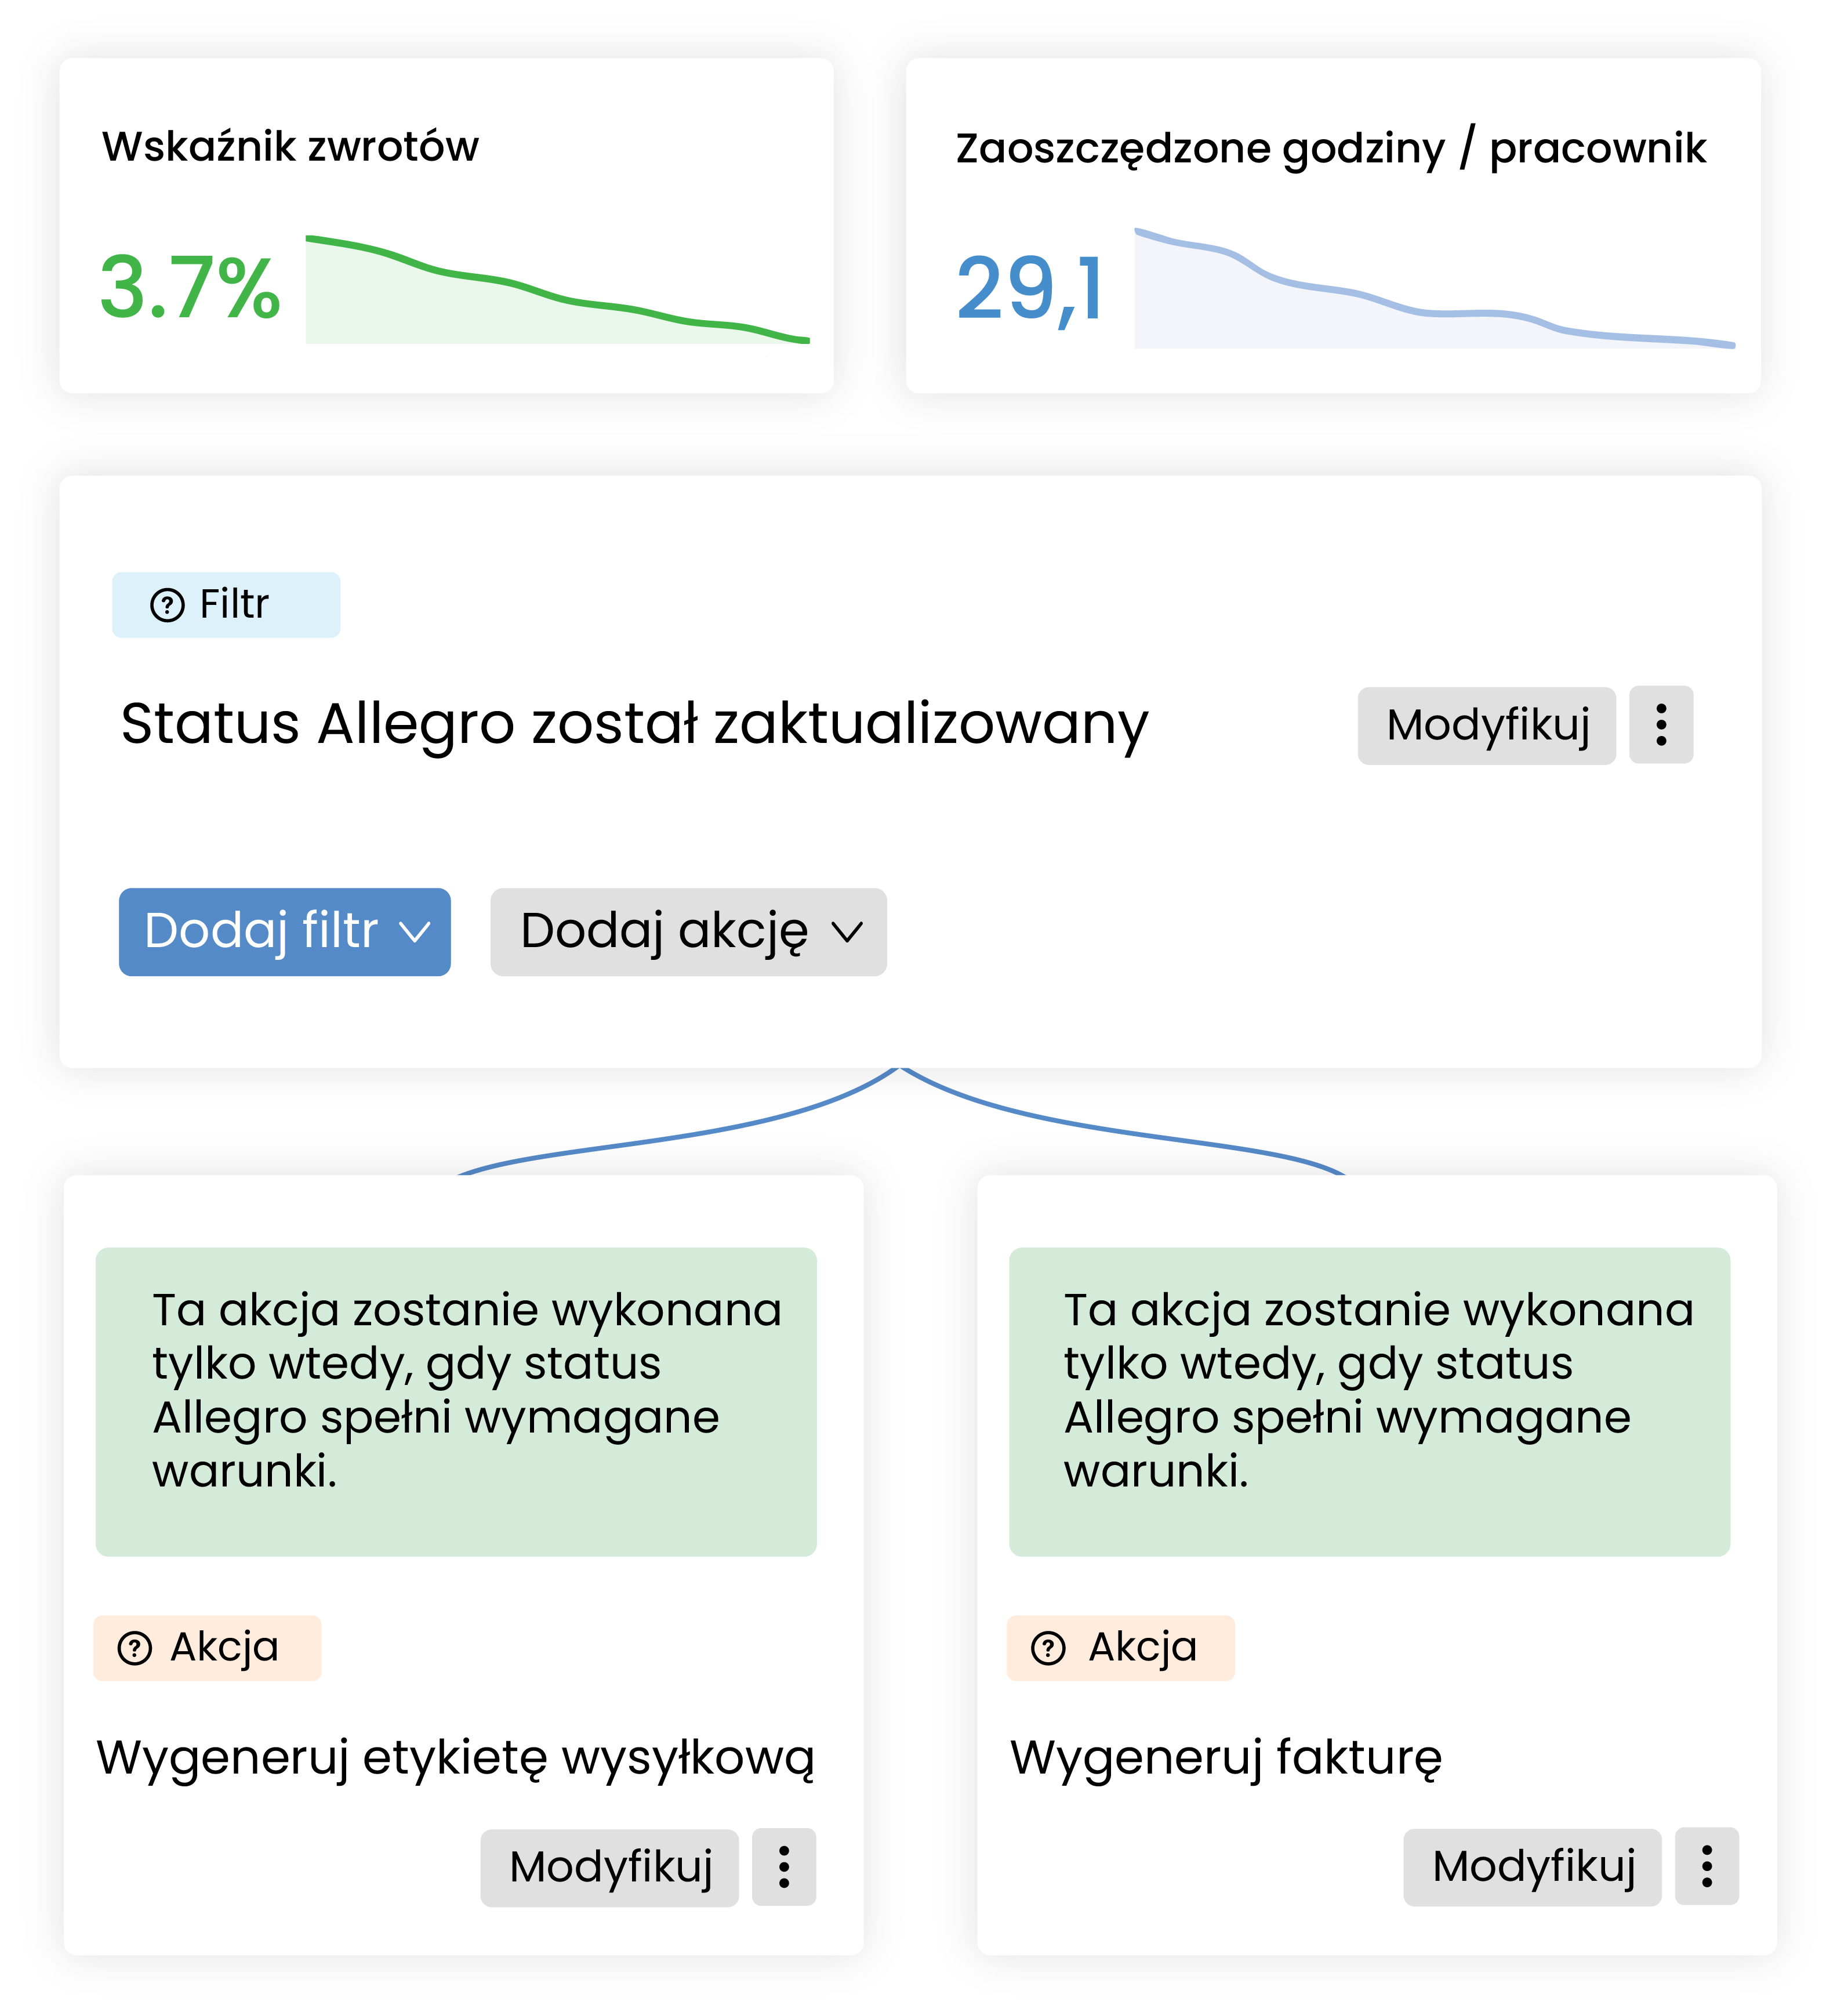The image size is (1837, 2016).
Task: Open three-dot menu beside Status Allegro filter
Action: pyautogui.click(x=1661, y=726)
